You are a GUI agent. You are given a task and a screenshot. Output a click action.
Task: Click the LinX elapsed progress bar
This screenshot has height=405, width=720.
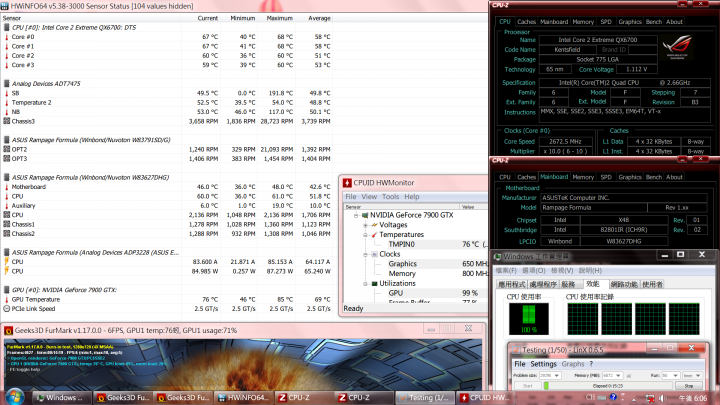(608, 386)
